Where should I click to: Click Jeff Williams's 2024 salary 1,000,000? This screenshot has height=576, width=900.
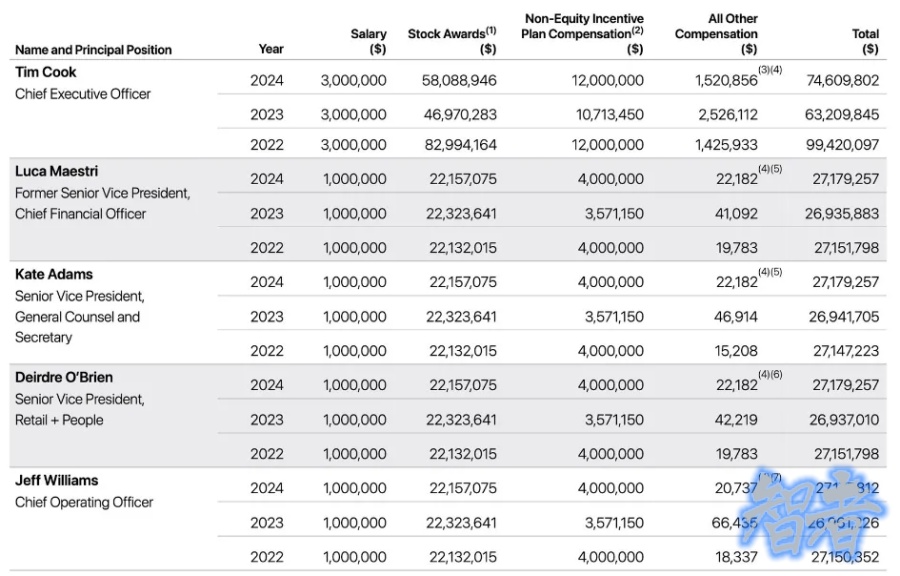click(355, 488)
